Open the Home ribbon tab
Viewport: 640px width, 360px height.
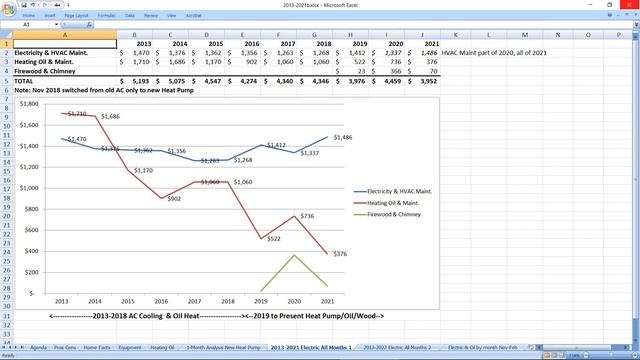[x=29, y=16]
